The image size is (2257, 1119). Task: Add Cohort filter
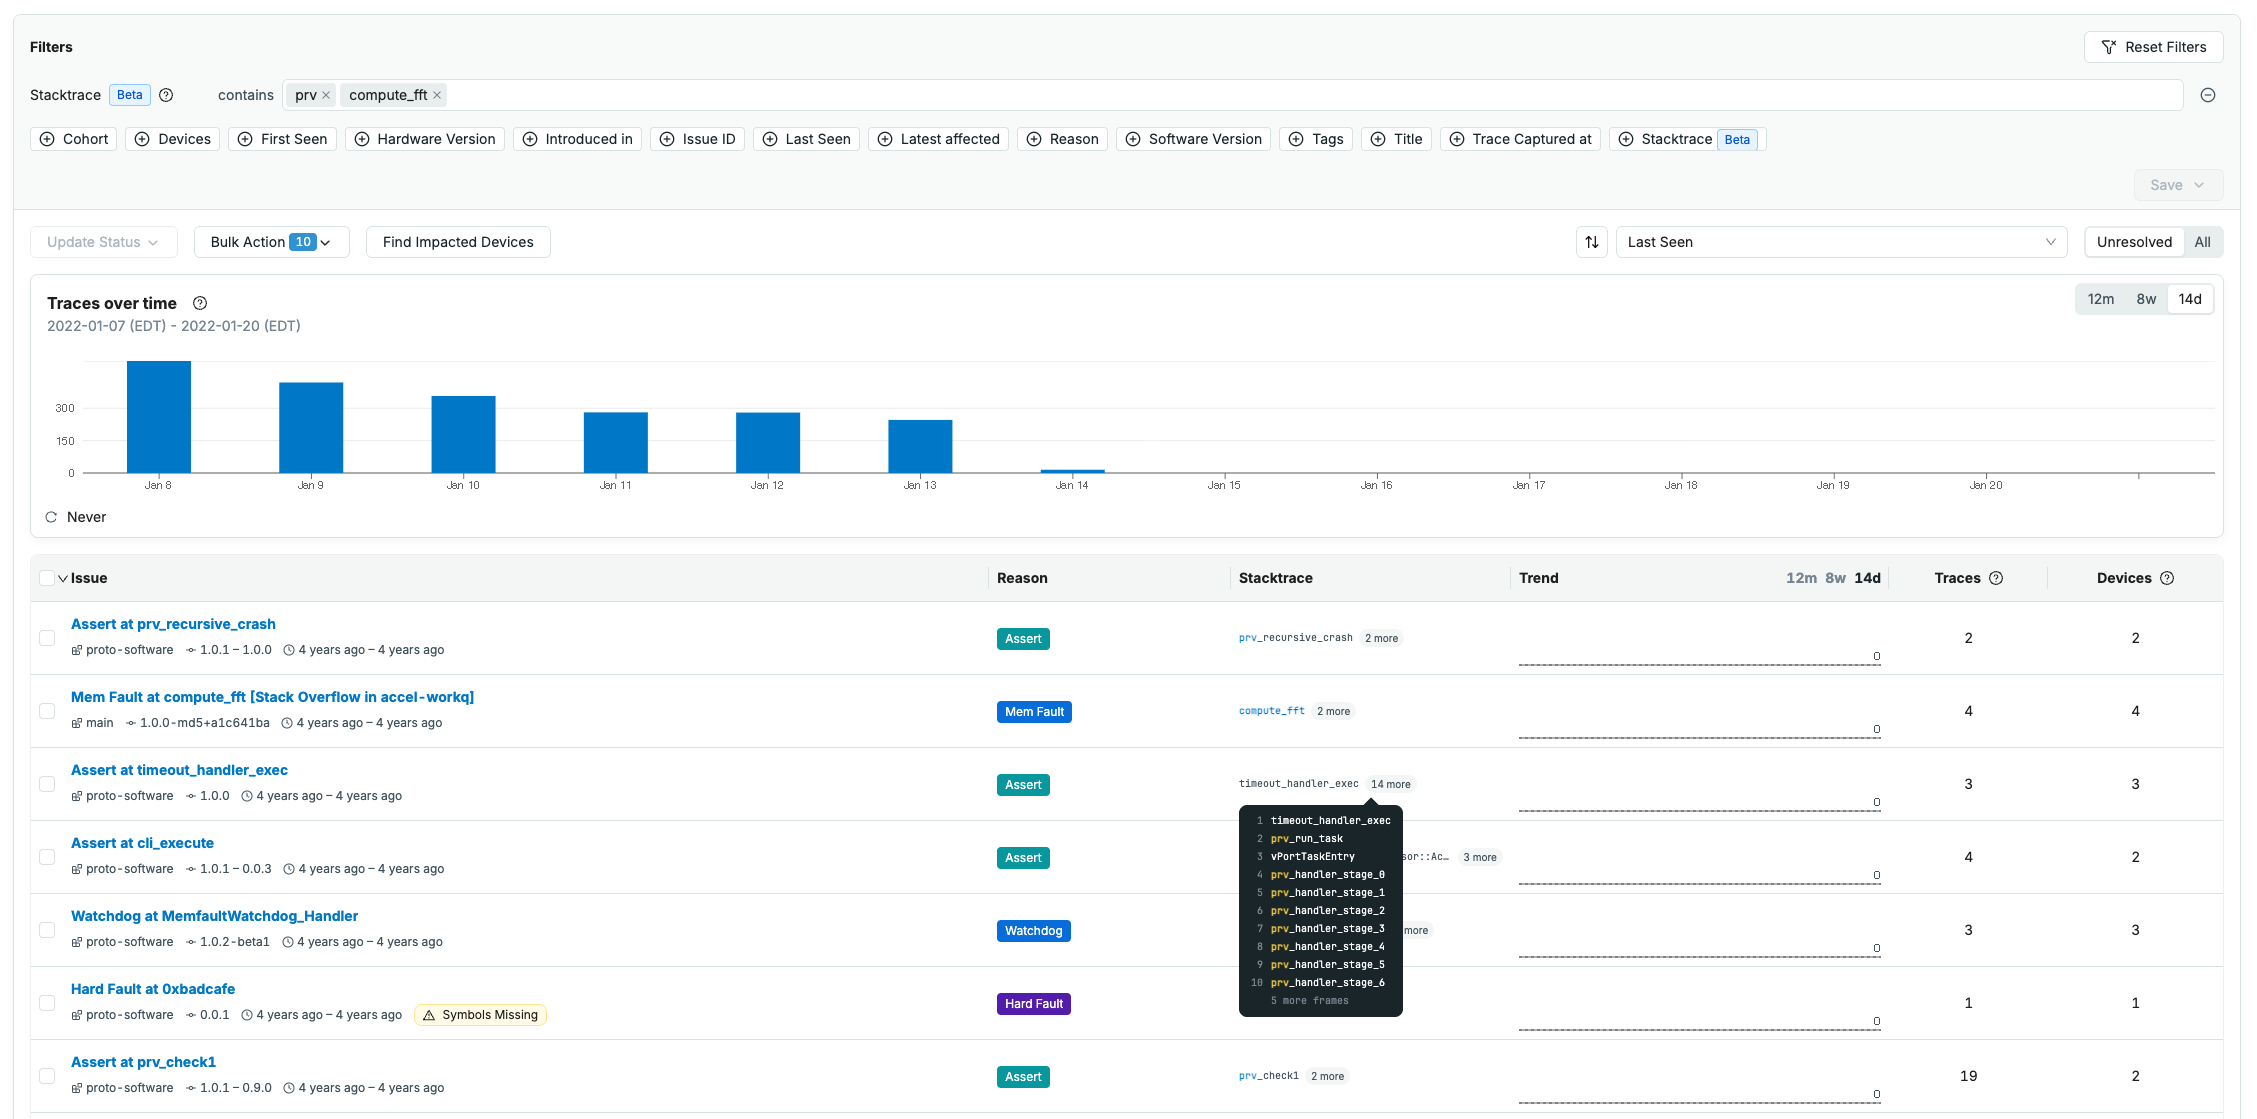(x=74, y=139)
